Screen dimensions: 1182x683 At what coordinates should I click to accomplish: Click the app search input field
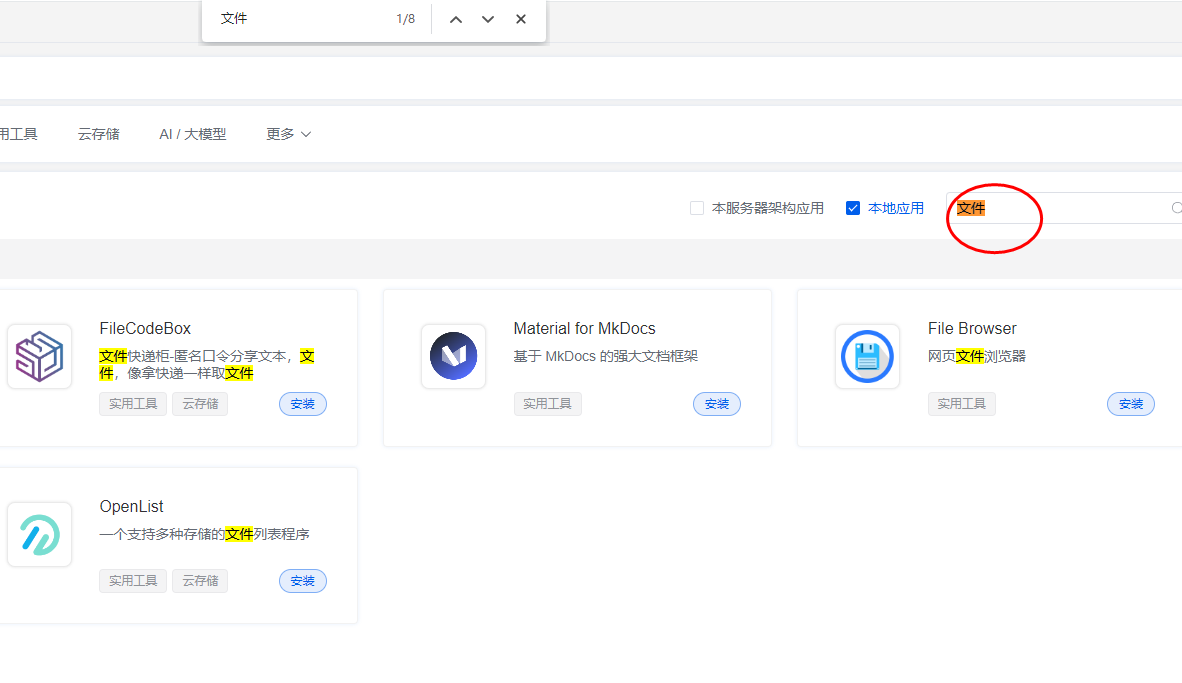point(1063,208)
